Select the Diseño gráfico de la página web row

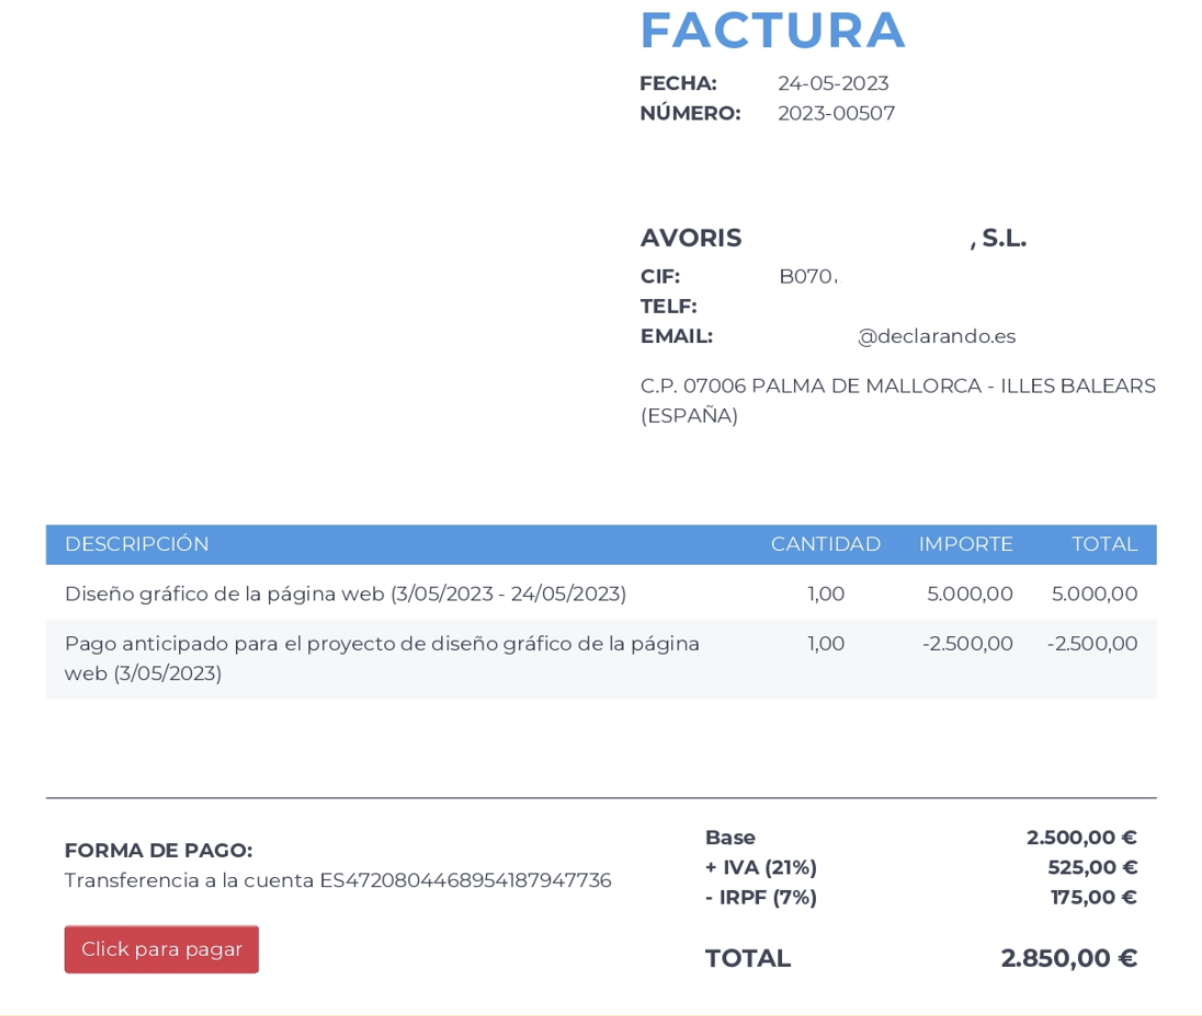click(601, 593)
